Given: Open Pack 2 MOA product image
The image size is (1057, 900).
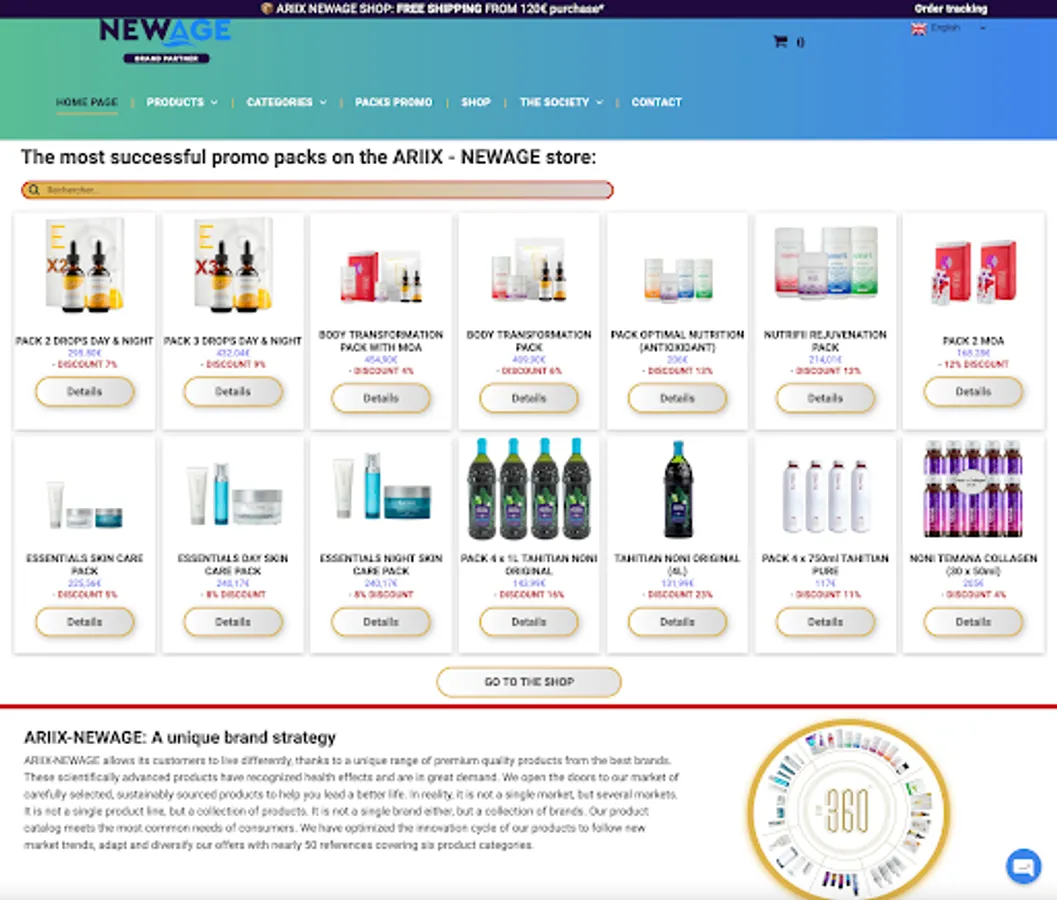Looking at the screenshot, I should pyautogui.click(x=973, y=272).
